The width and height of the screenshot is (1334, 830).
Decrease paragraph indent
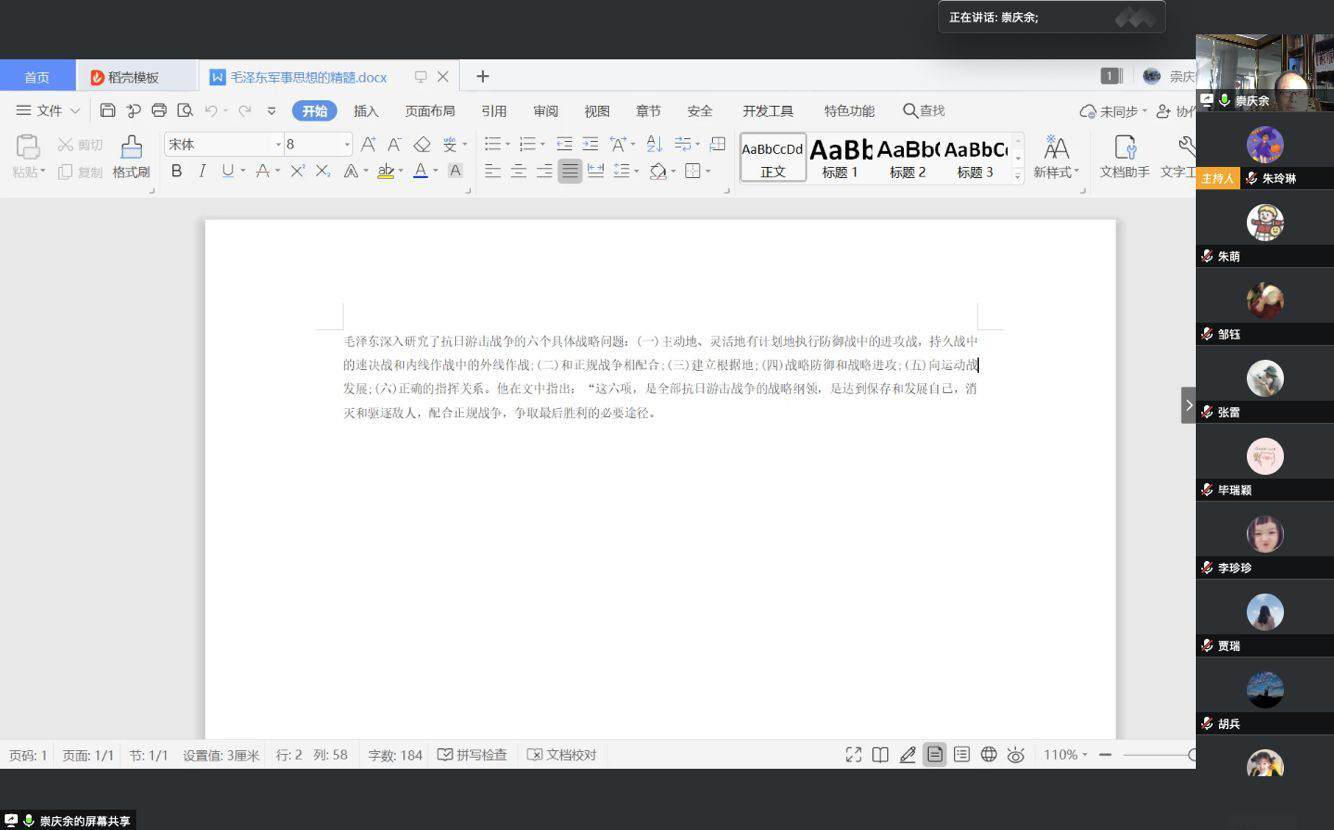coord(564,144)
